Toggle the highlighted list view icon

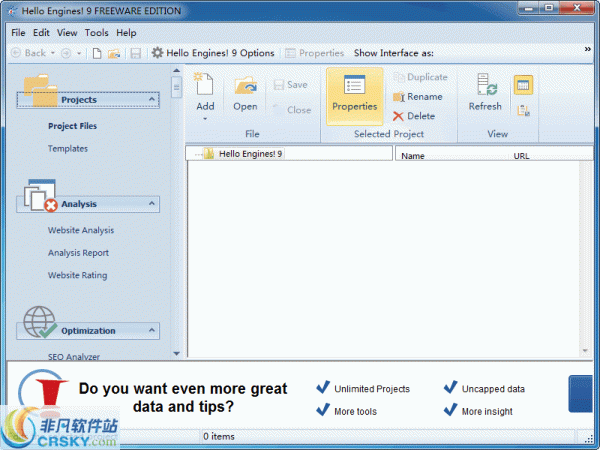coord(523,85)
